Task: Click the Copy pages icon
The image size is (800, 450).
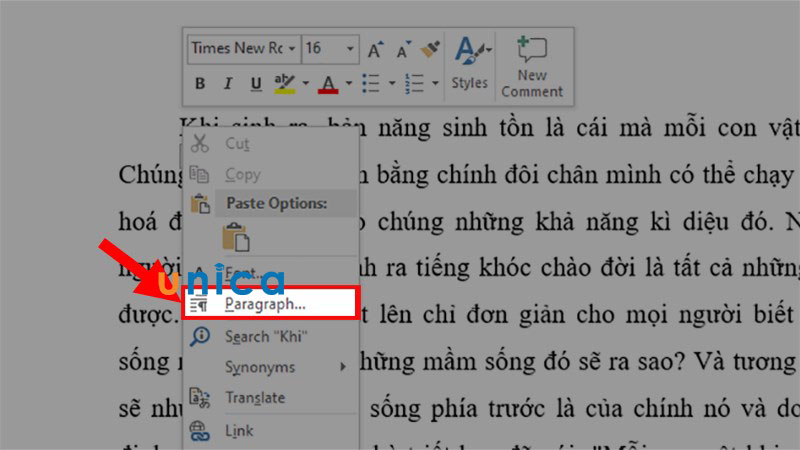Action: click(x=199, y=174)
